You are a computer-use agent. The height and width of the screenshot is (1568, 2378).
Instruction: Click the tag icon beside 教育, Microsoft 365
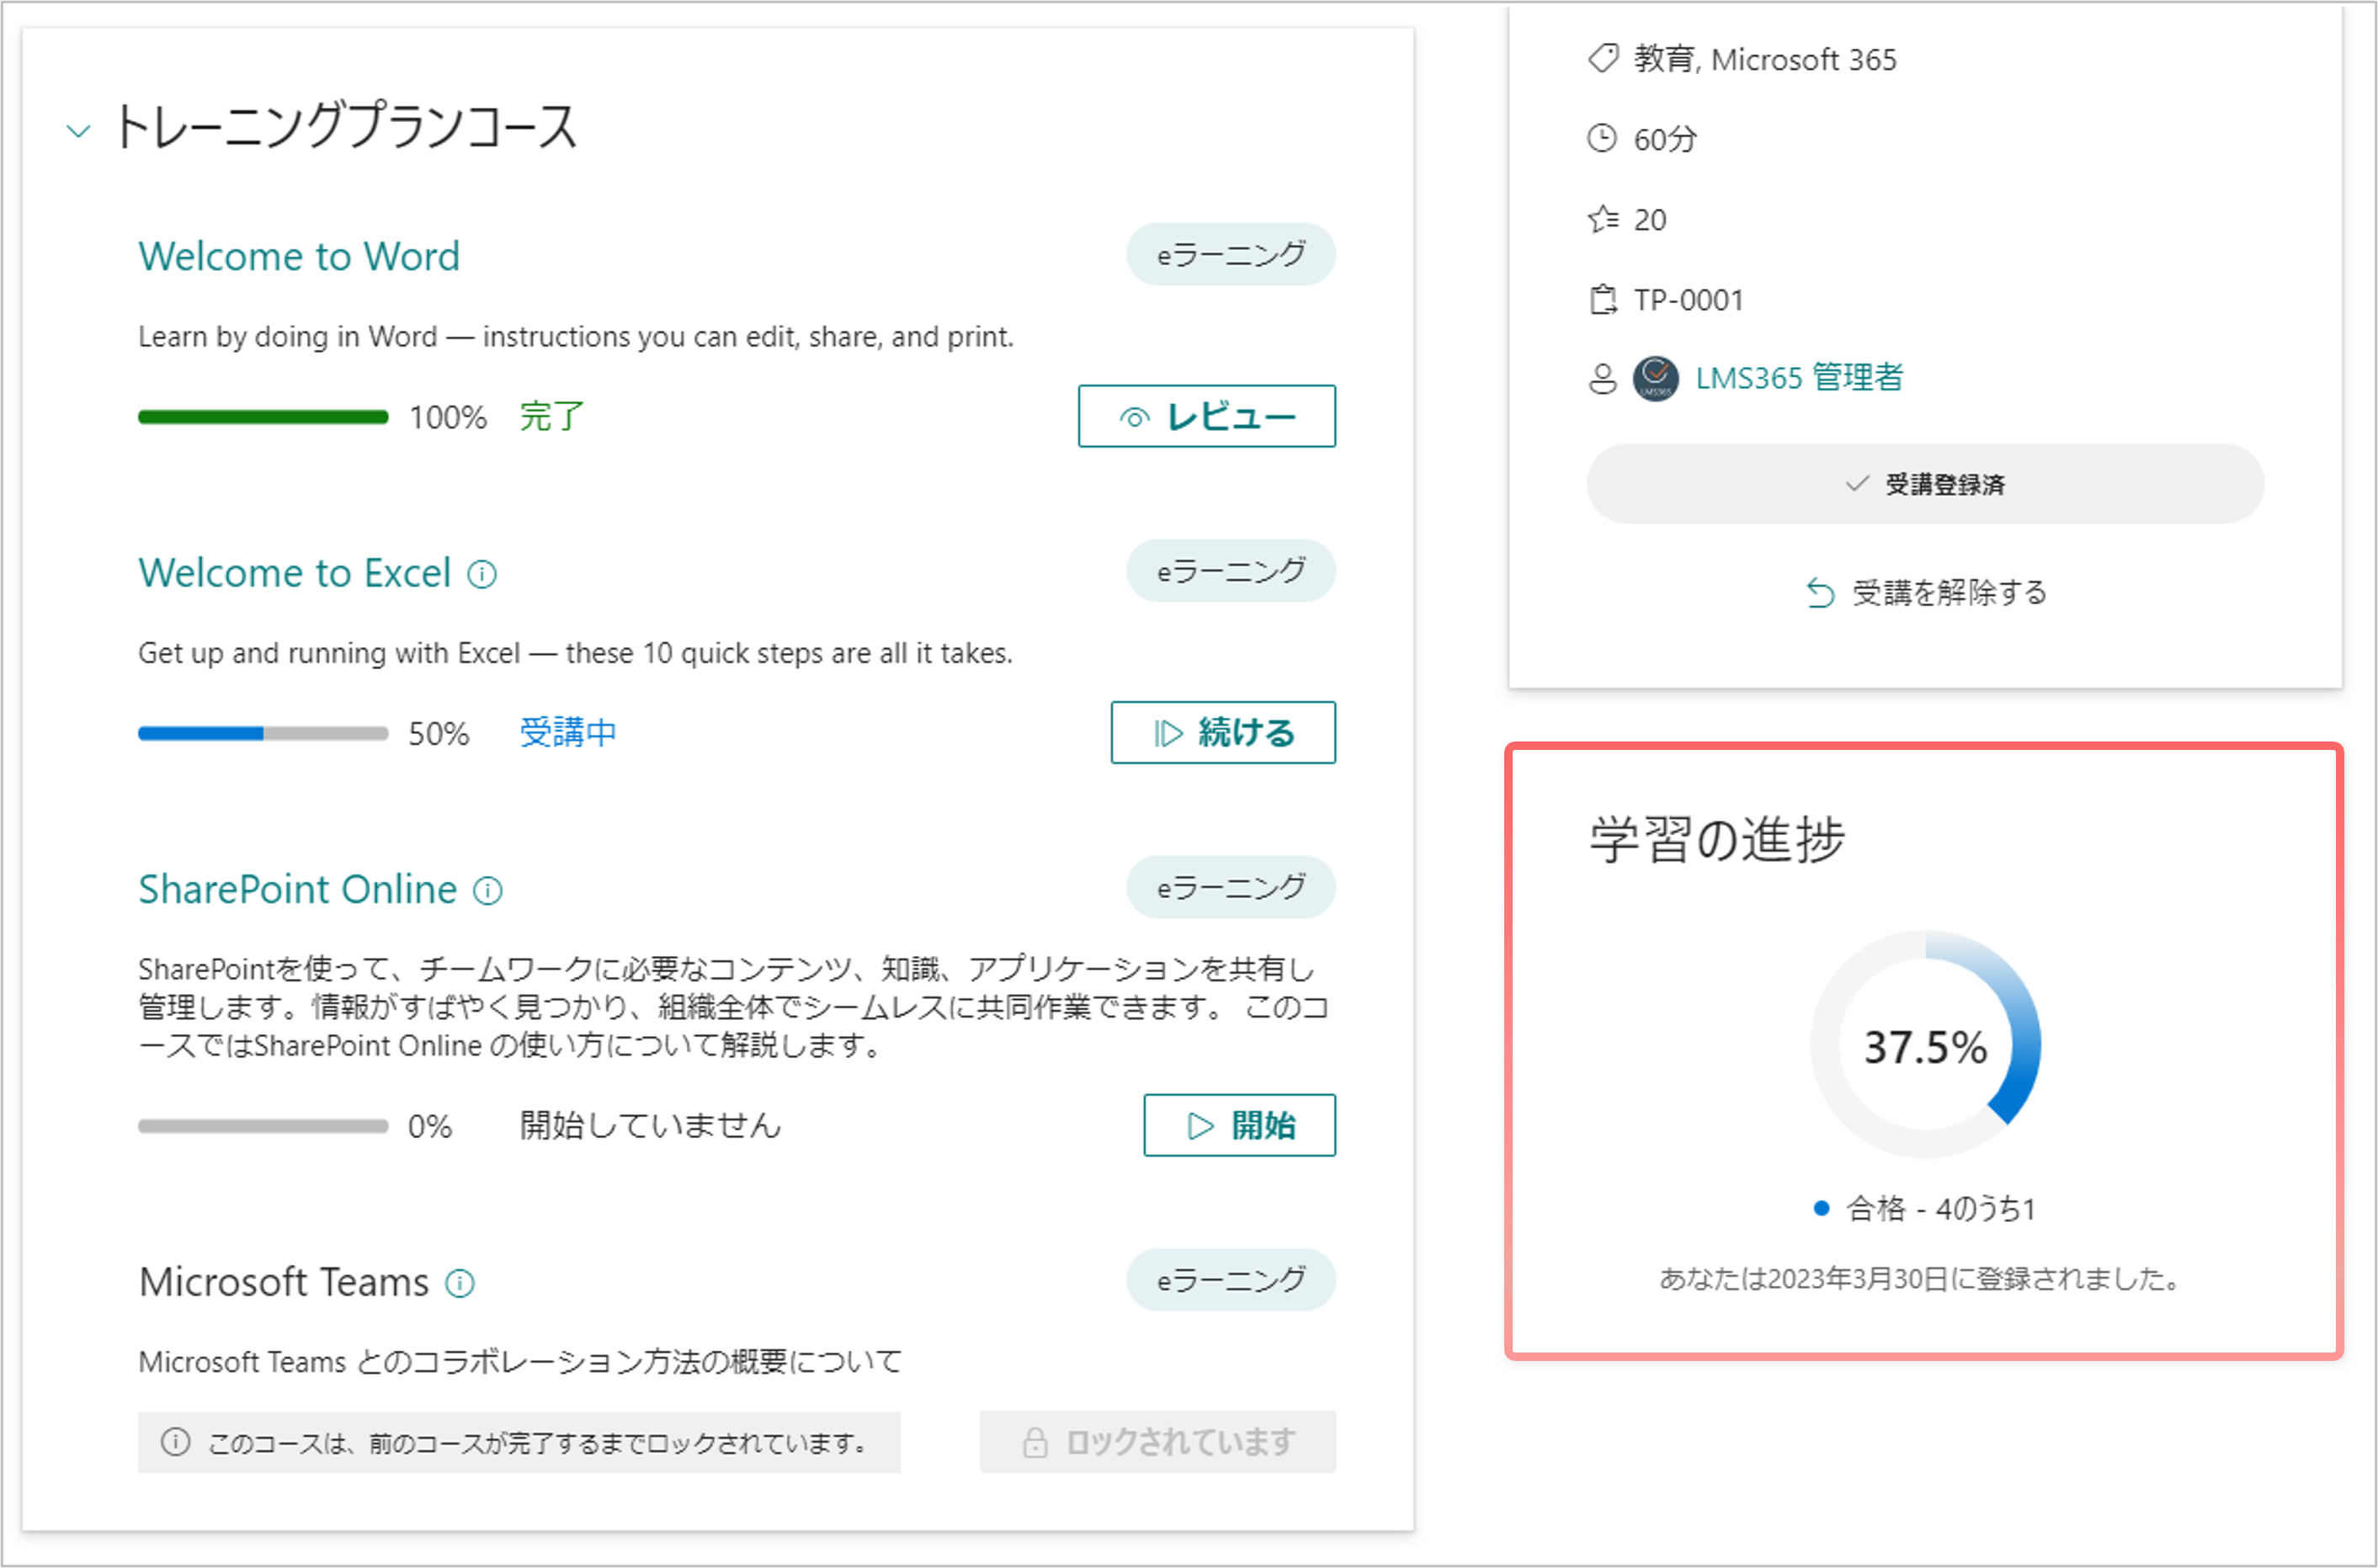[1603, 58]
